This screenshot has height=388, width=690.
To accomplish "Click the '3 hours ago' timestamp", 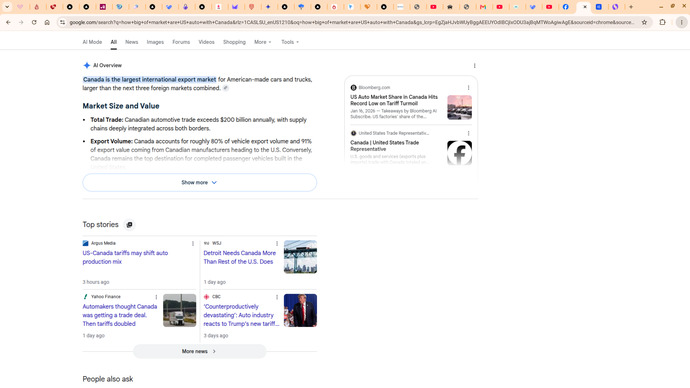I will pos(95,282).
